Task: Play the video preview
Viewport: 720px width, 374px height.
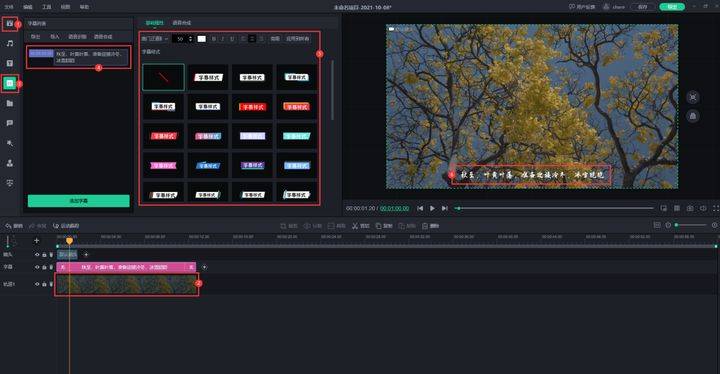Action: [432, 208]
